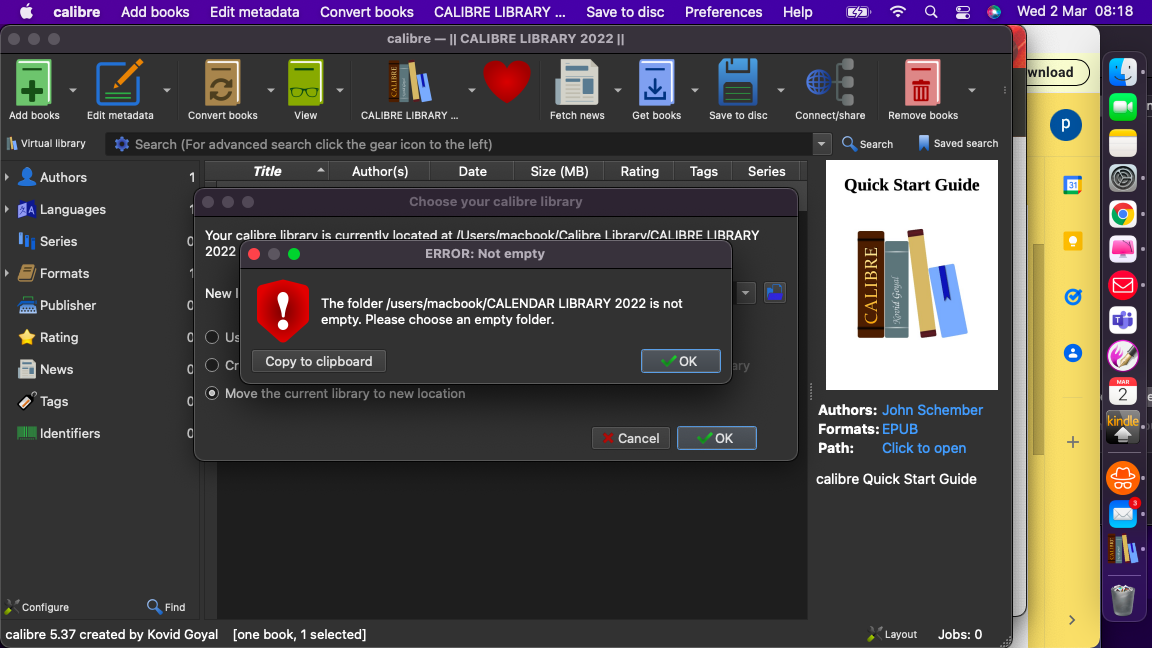This screenshot has height=648, width=1152.
Task: Open Preferences menu in menu bar
Action: [x=723, y=12]
